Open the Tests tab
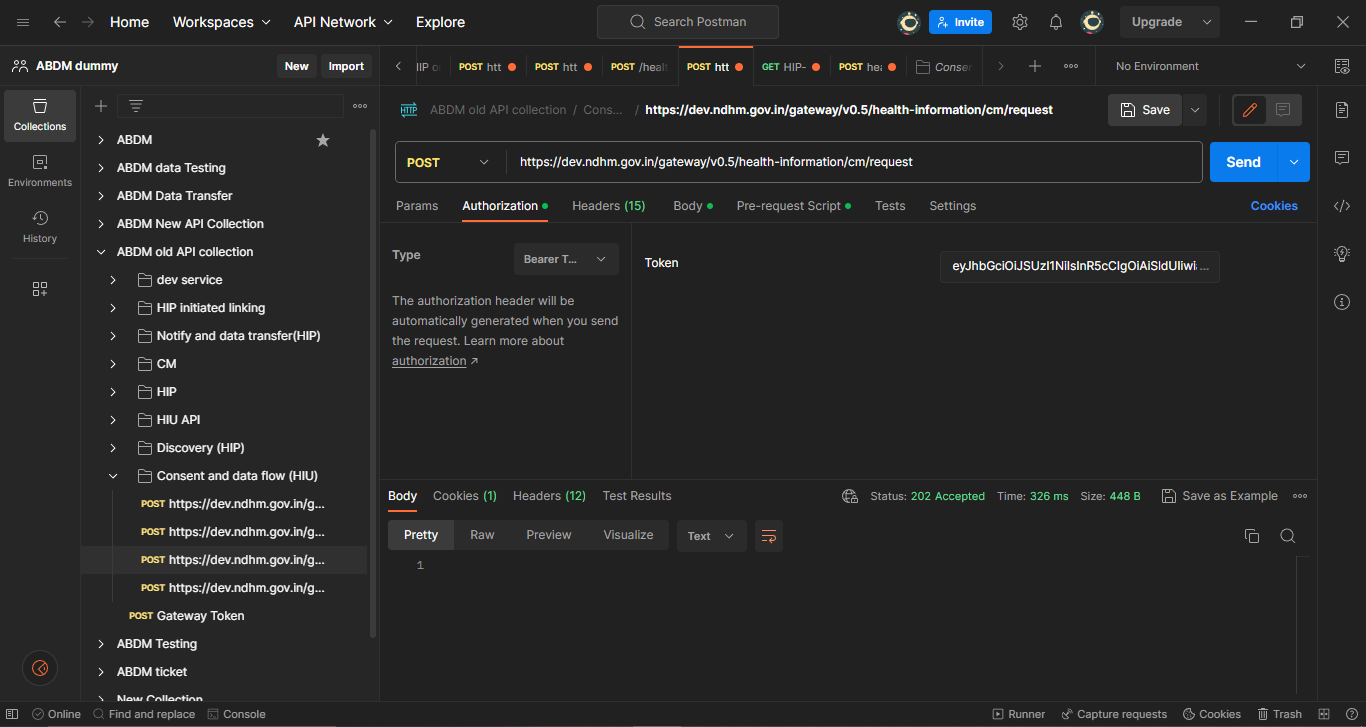 [890, 206]
